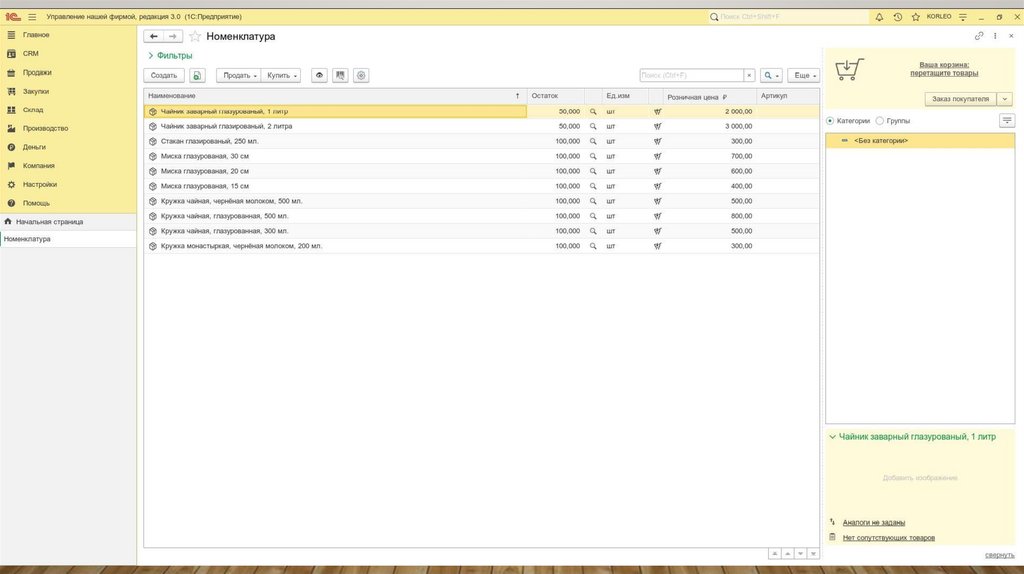Image resolution: width=1024 pixels, height=574 pixels.
Task: Click Добавить изображение placeholder
Action: (x=920, y=478)
